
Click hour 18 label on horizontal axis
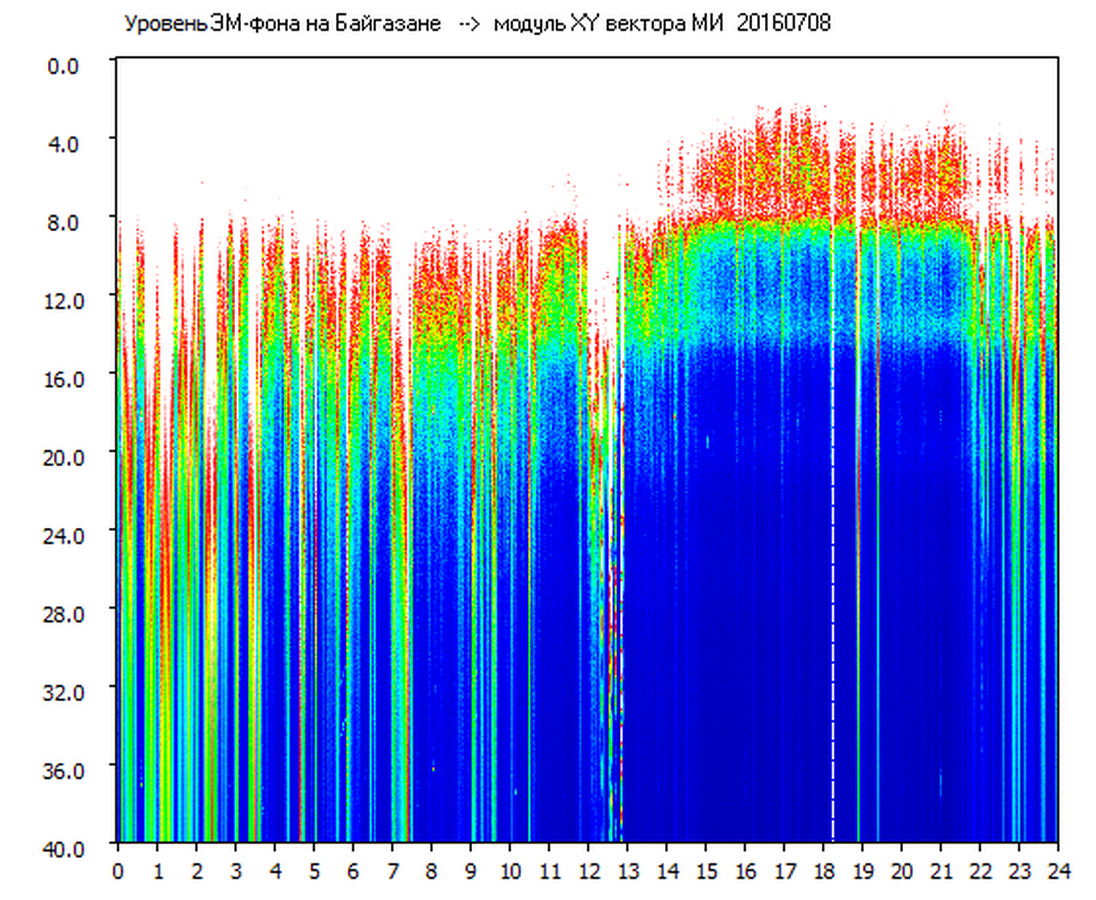click(823, 871)
